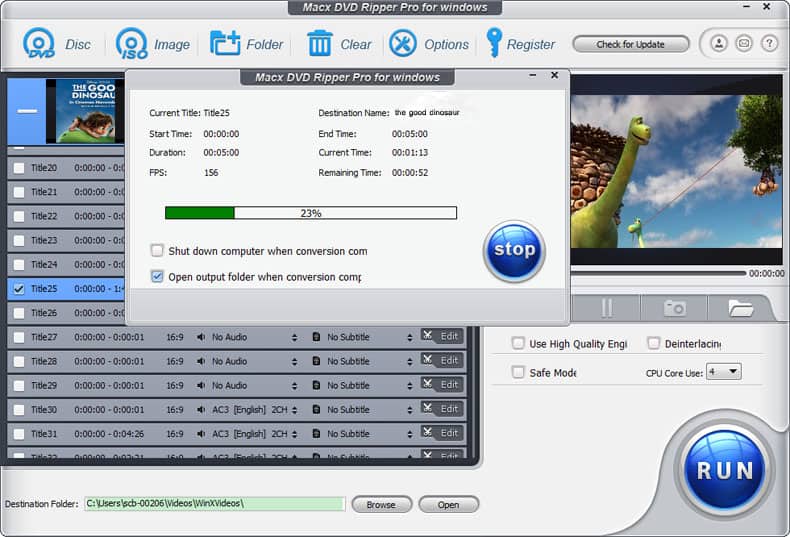Toggle the Safe Mode checkbox
The width and height of the screenshot is (790, 537).
pos(518,372)
